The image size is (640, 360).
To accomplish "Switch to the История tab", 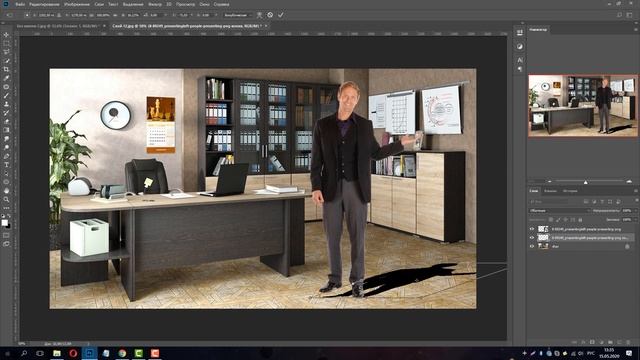I will 570,191.
